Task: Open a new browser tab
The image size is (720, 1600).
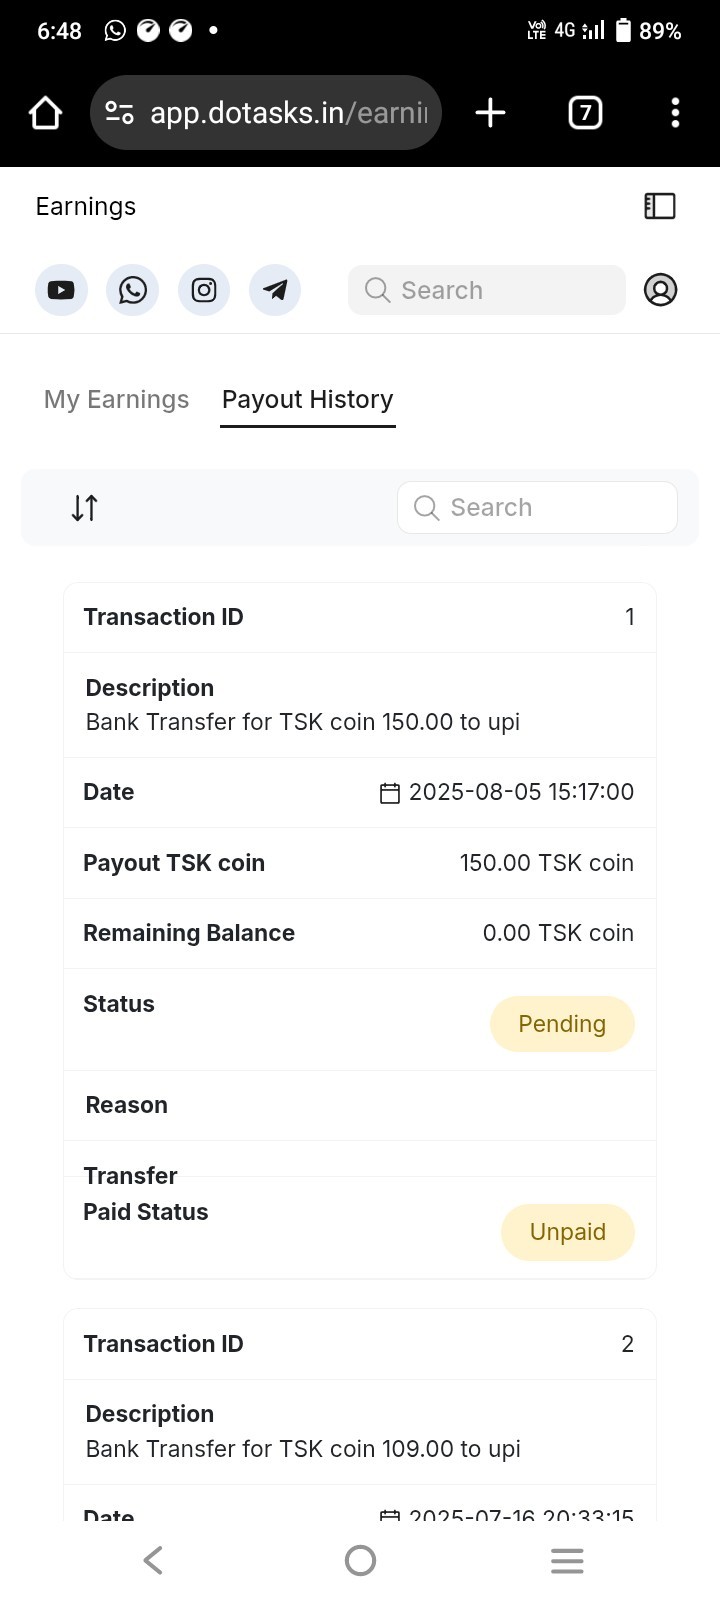Action: coord(490,113)
